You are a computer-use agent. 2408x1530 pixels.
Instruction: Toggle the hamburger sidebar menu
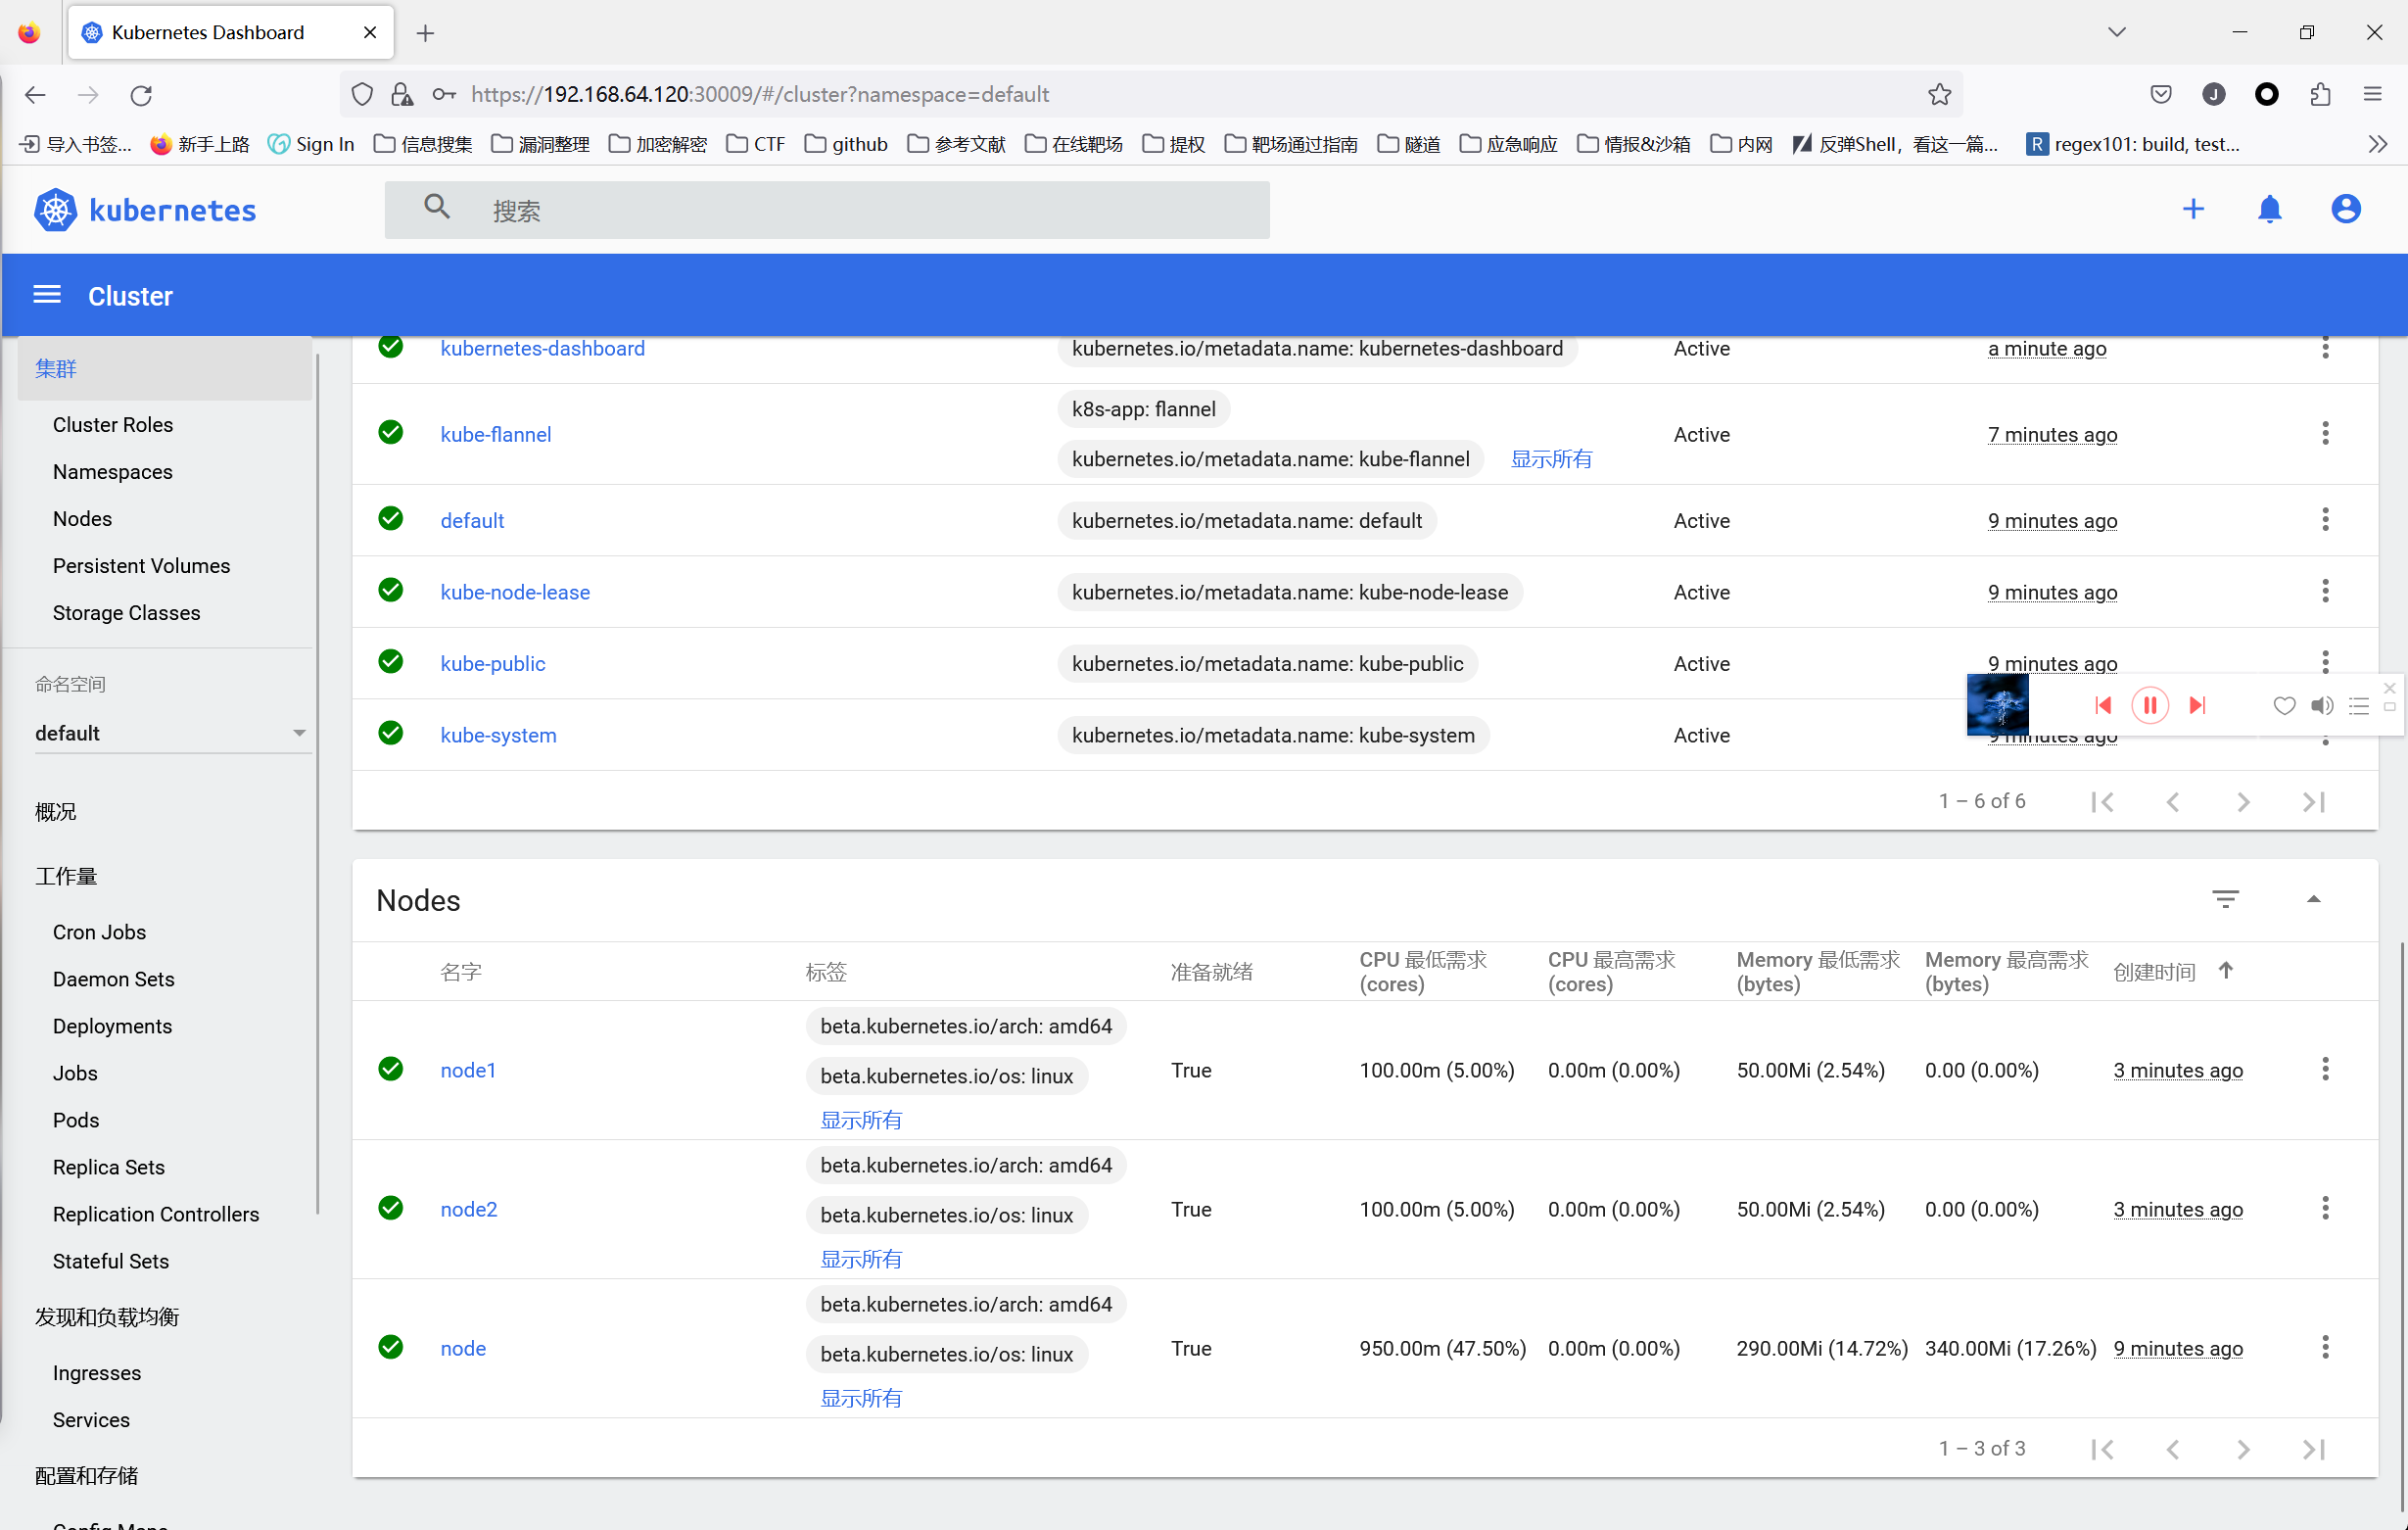(47, 295)
